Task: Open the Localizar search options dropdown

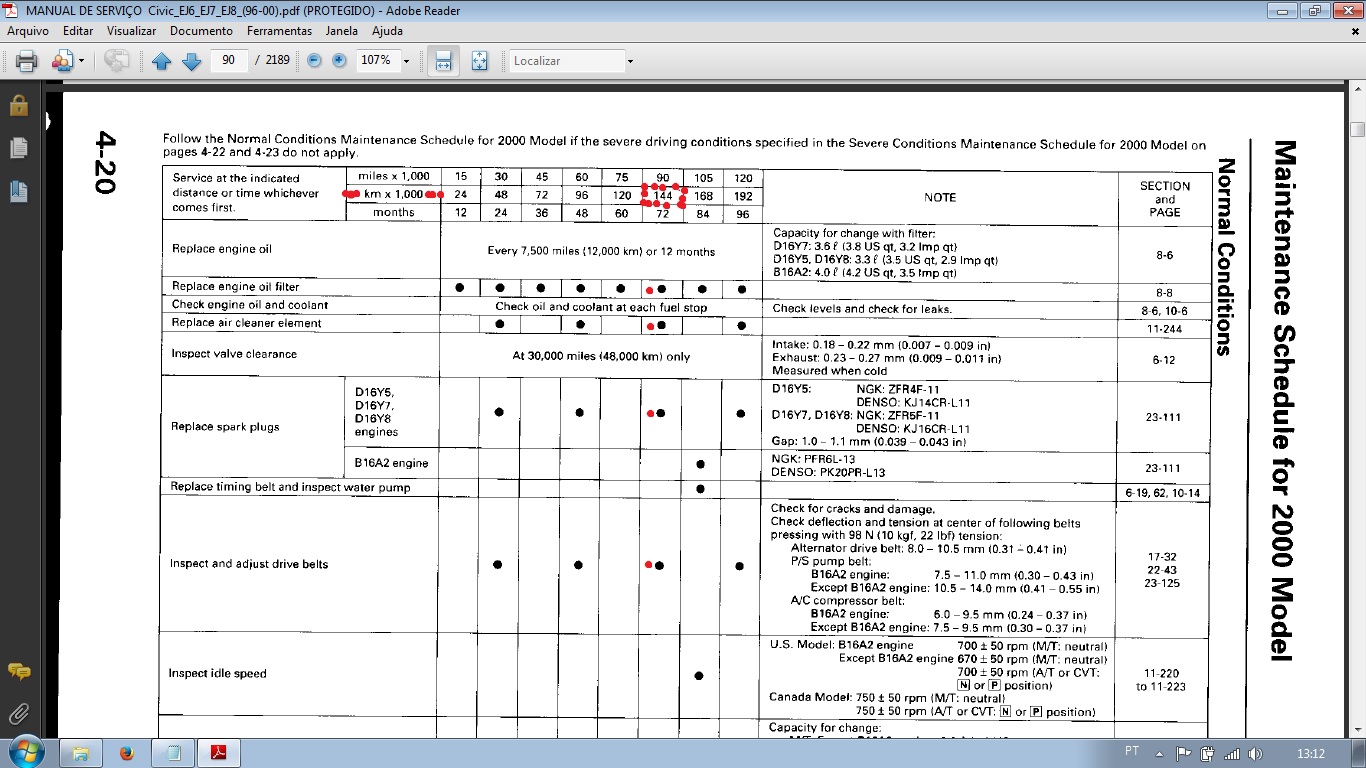Action: 630,61
